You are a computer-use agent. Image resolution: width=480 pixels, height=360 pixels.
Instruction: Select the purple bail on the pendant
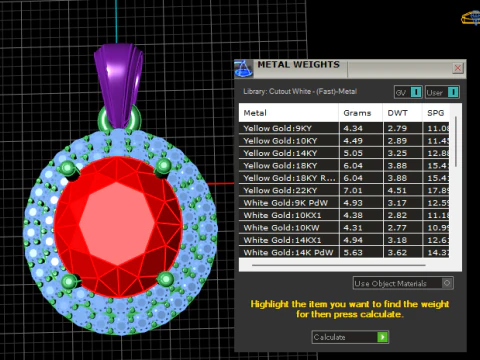coord(118,85)
